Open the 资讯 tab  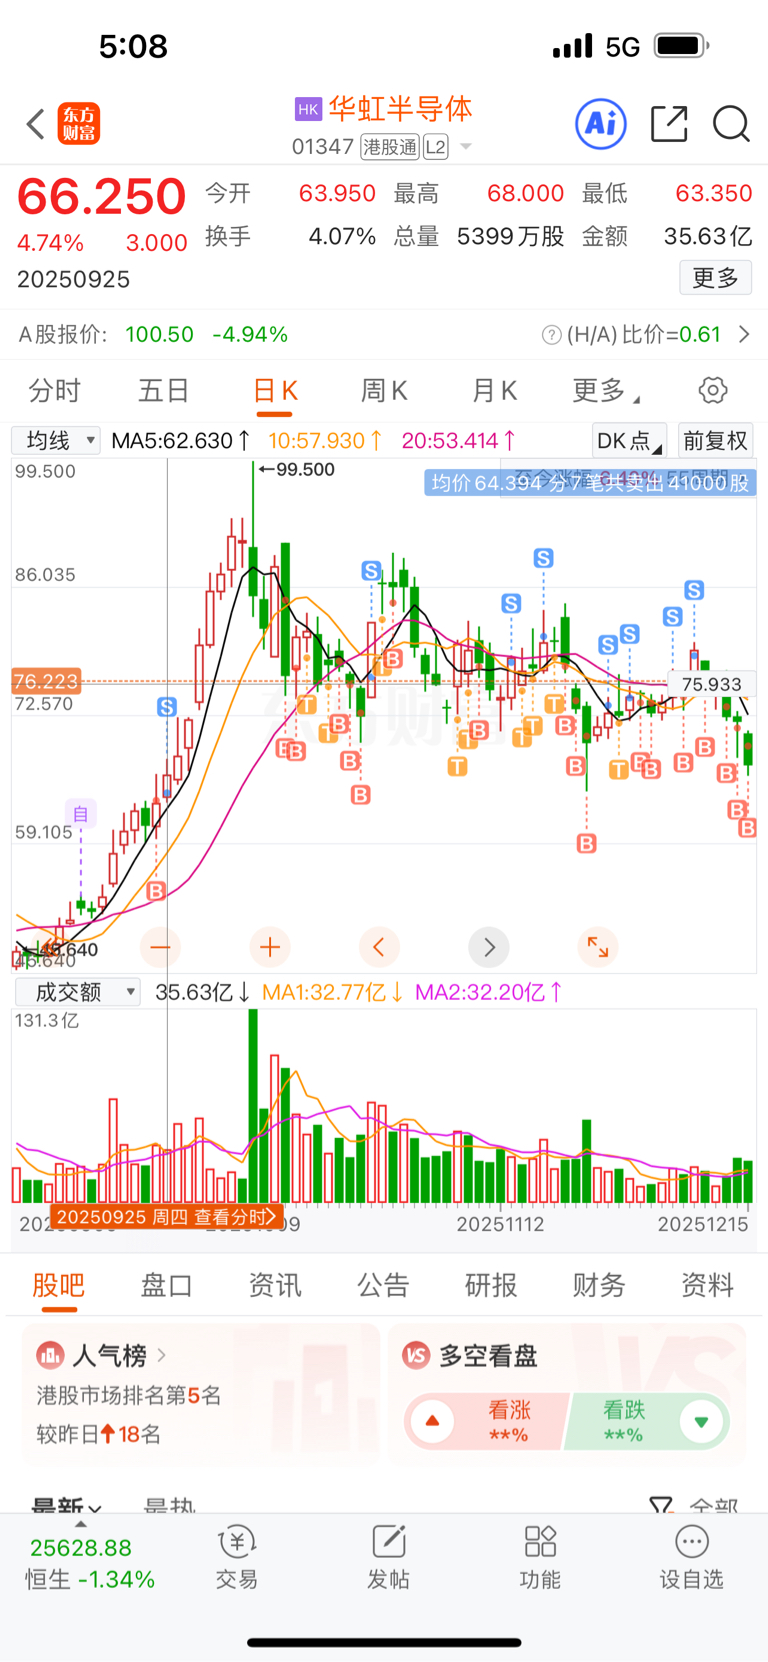pyautogui.click(x=275, y=1285)
